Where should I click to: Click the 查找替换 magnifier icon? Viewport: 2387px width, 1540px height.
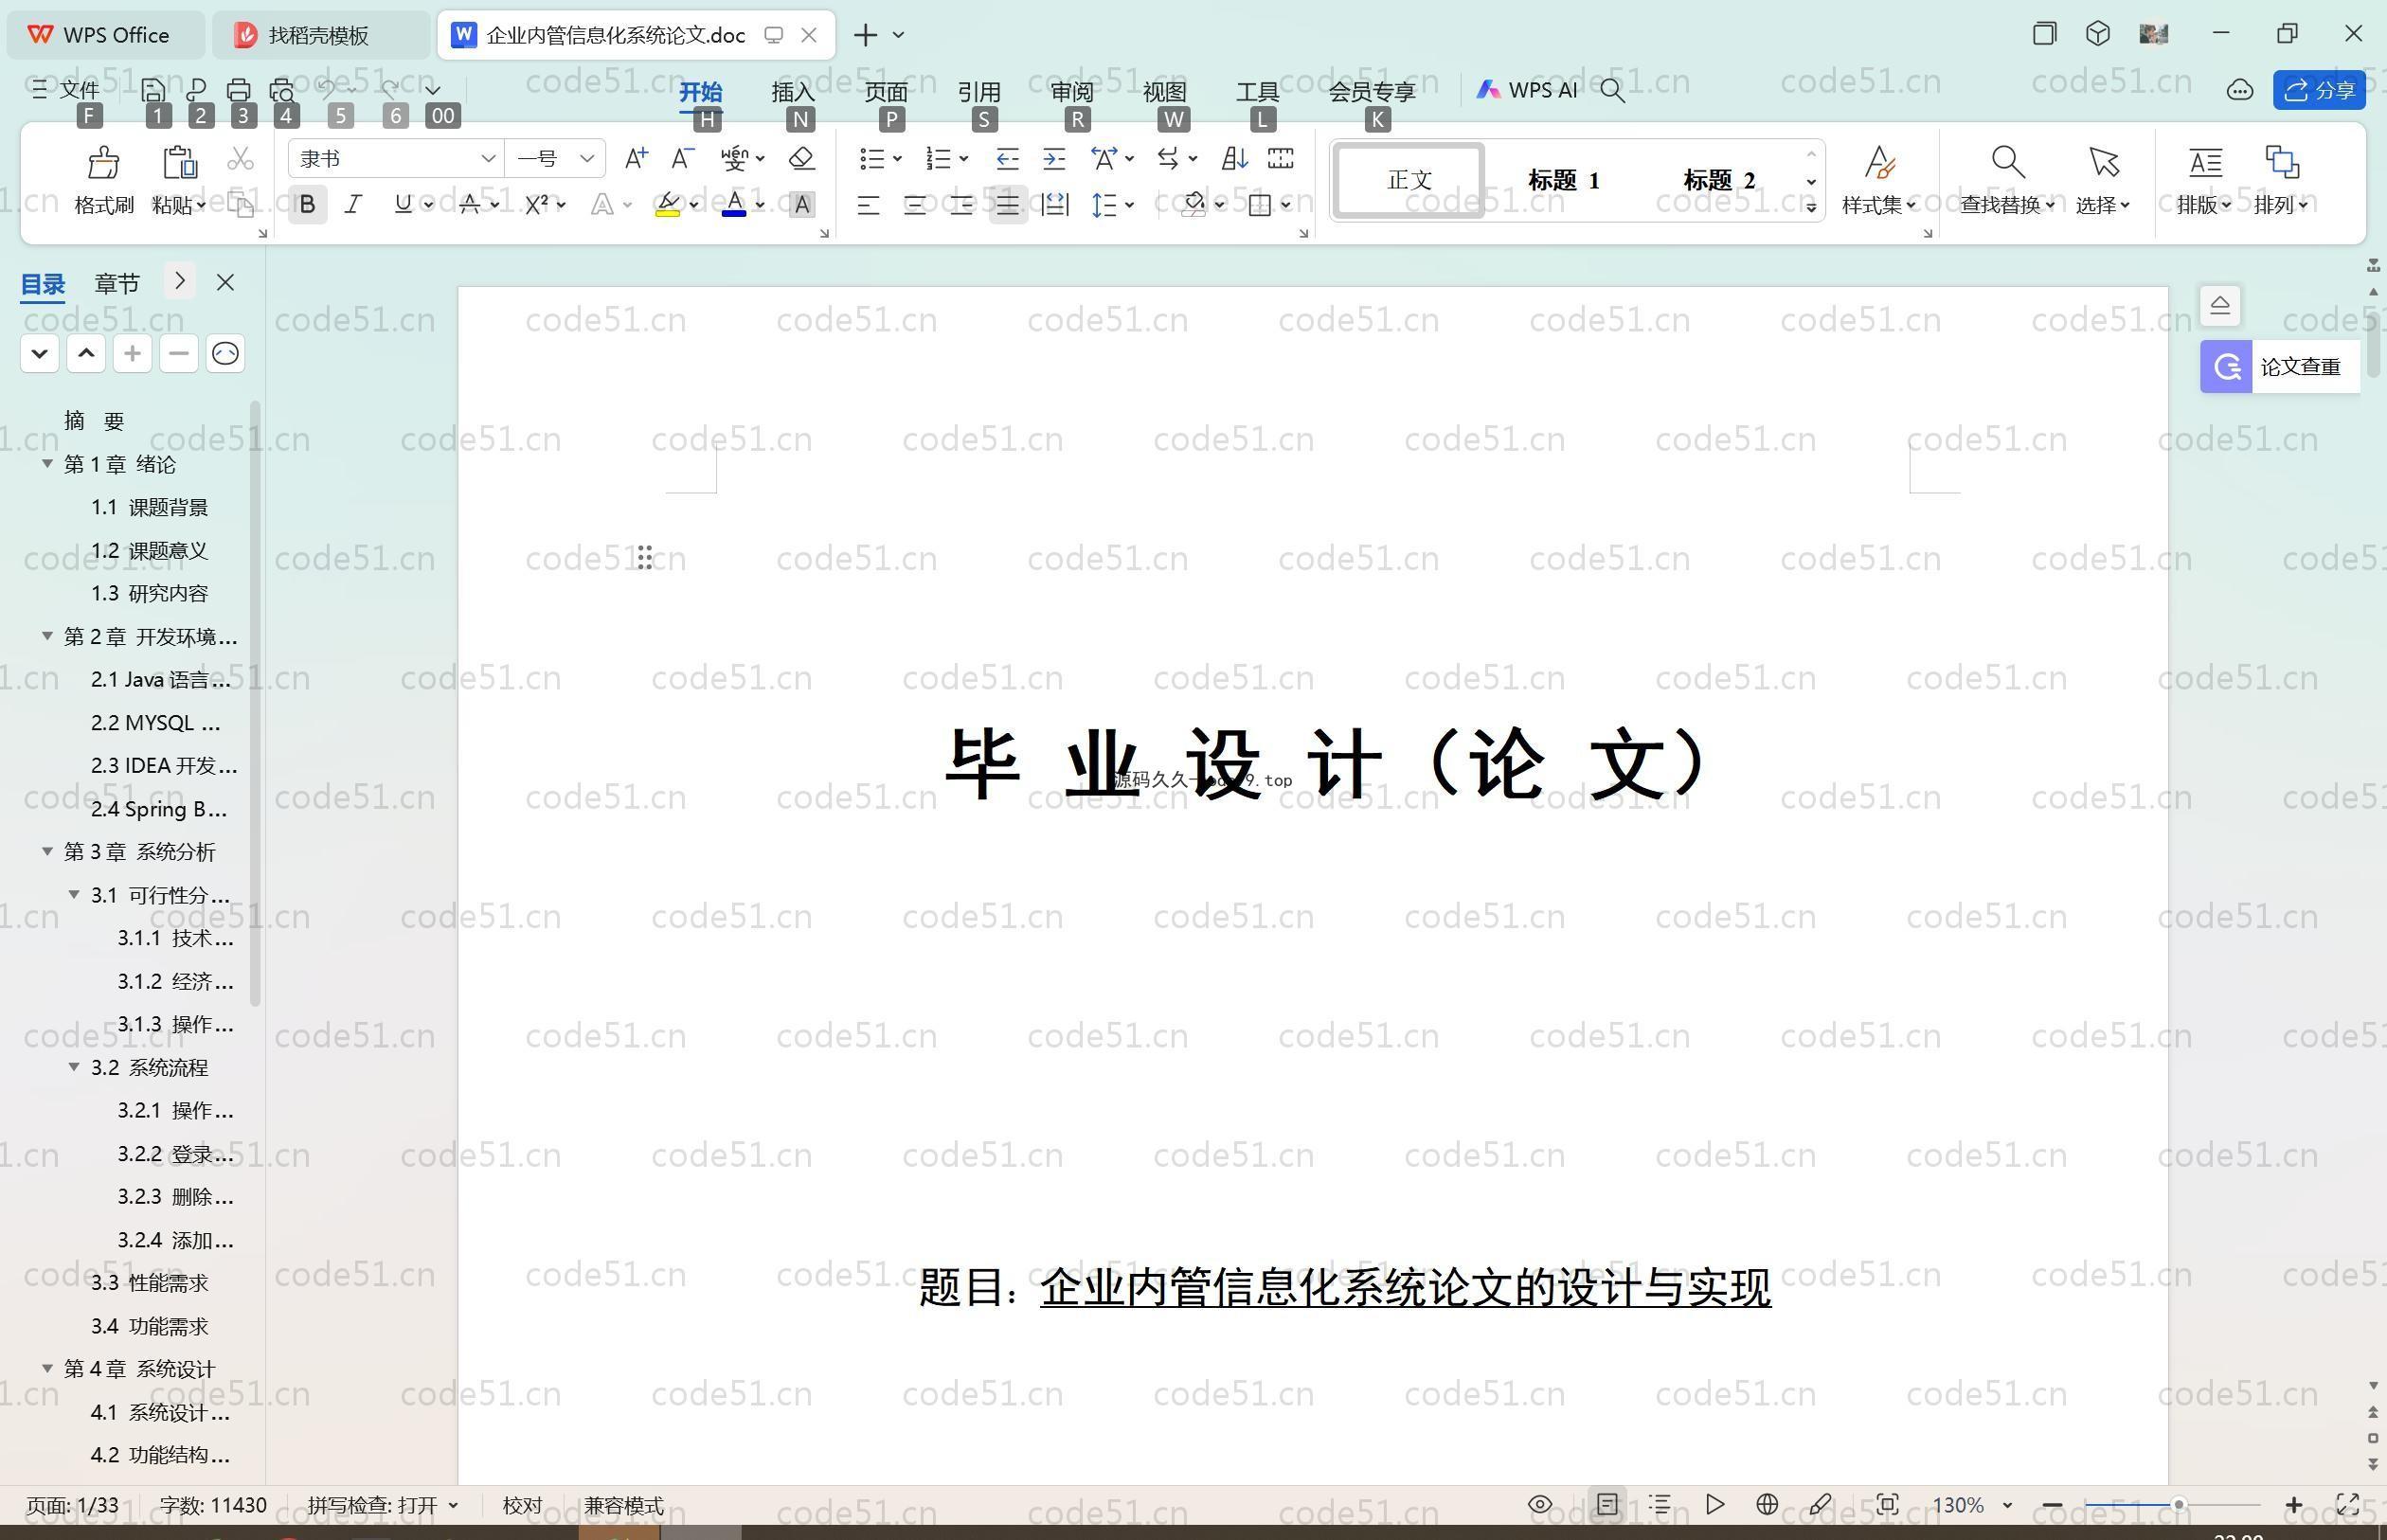tap(2007, 163)
